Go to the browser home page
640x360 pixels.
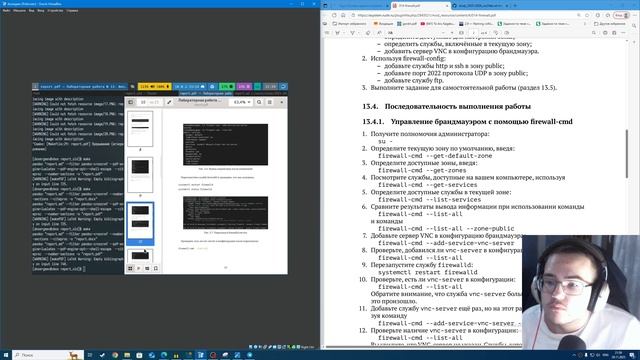(343, 15)
